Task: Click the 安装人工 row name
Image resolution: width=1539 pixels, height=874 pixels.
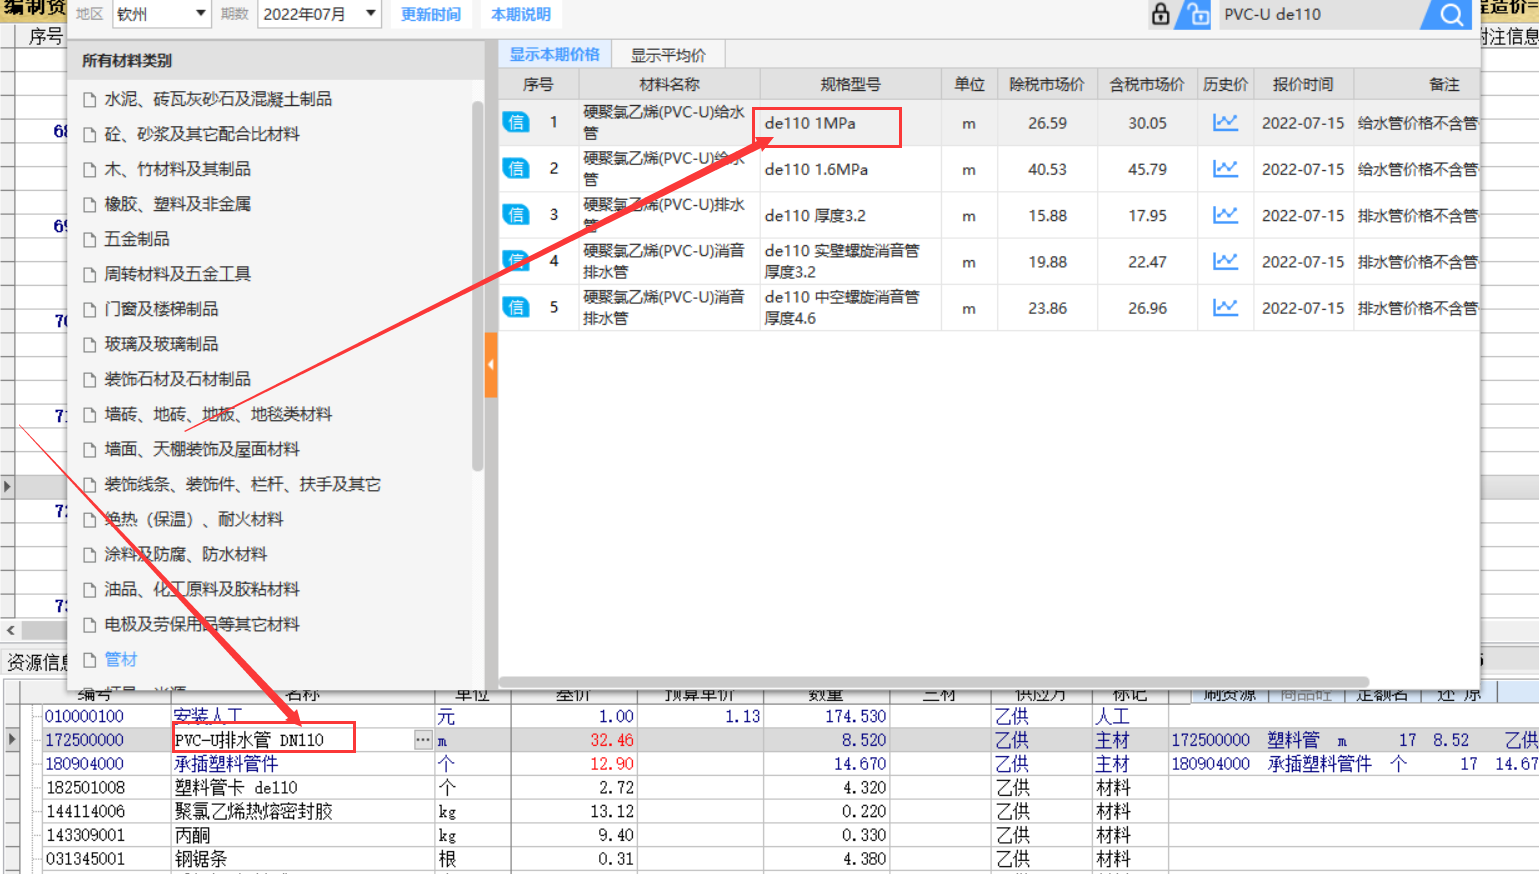Action: coord(208,716)
